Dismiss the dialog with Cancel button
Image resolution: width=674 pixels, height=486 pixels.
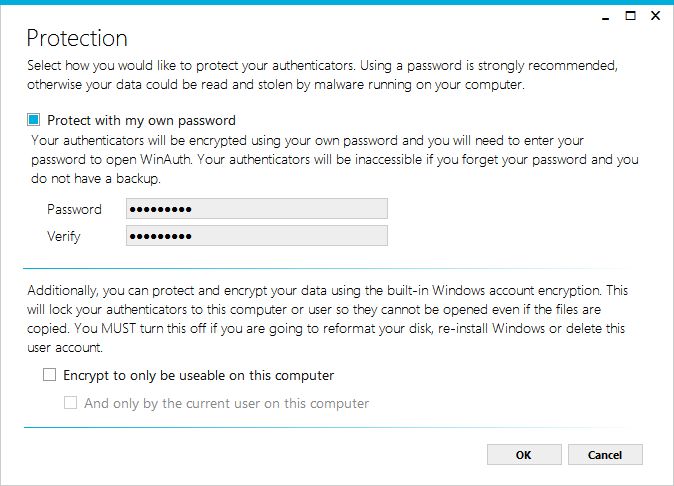(x=605, y=455)
